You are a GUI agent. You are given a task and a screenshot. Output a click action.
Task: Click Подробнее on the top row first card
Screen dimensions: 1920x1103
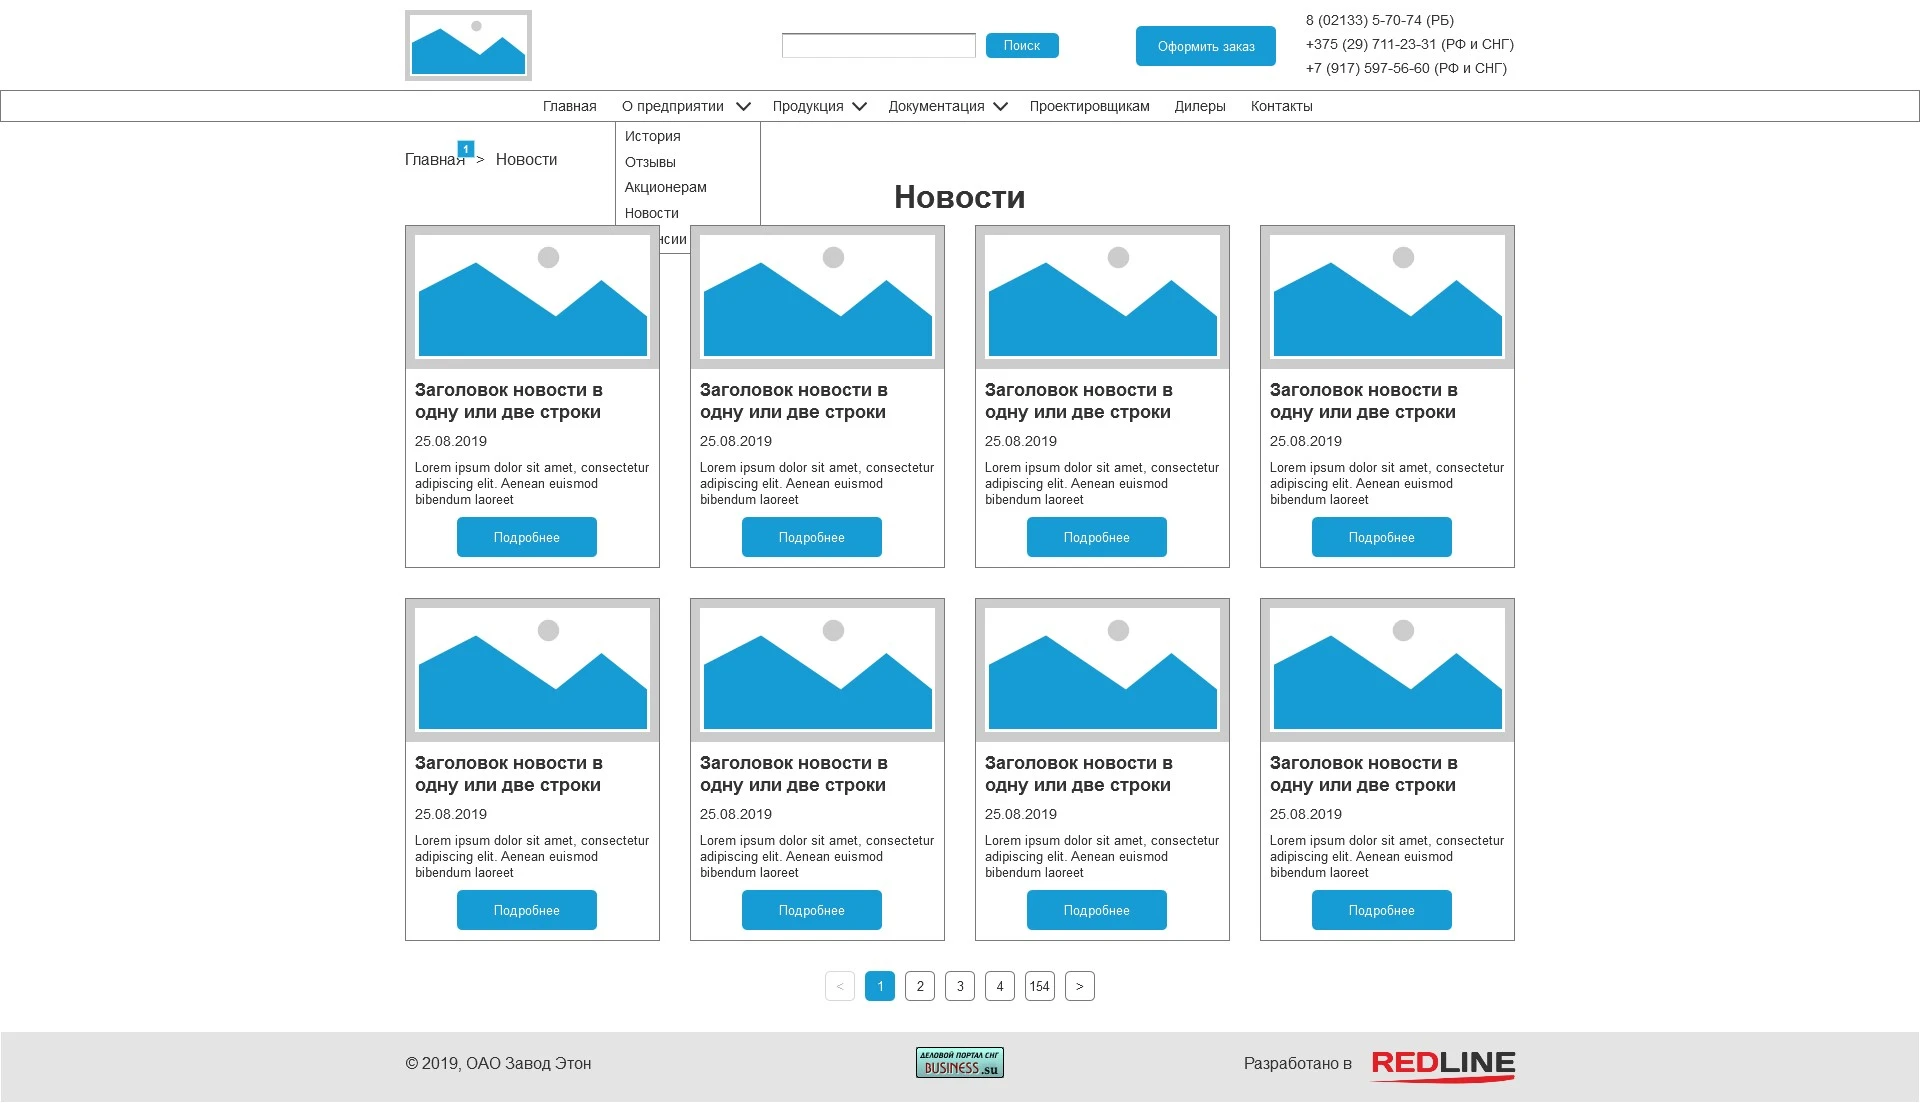tap(527, 537)
